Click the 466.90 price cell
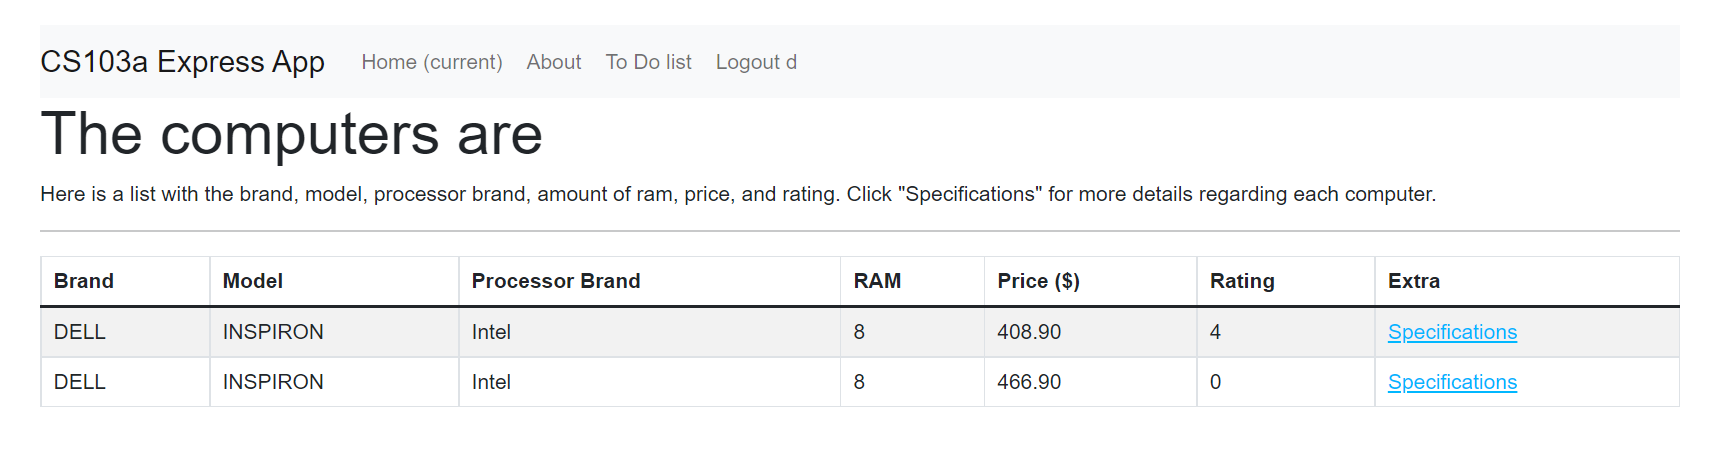This screenshot has width=1724, height=469. point(1029,382)
